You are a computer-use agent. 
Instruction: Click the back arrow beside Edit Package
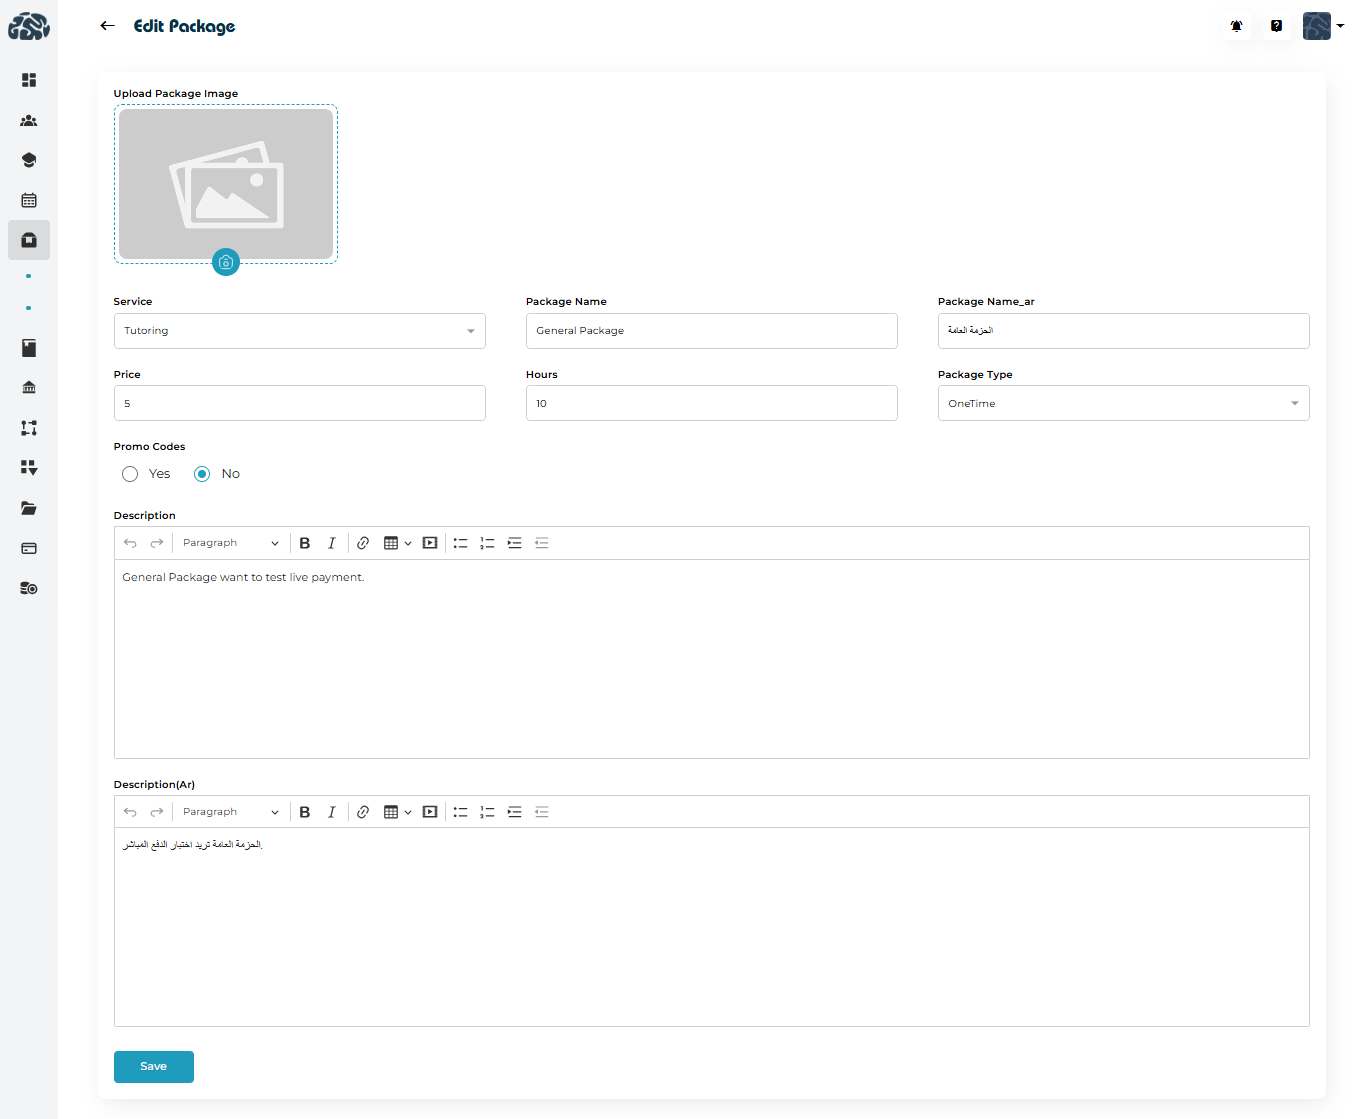tap(108, 26)
